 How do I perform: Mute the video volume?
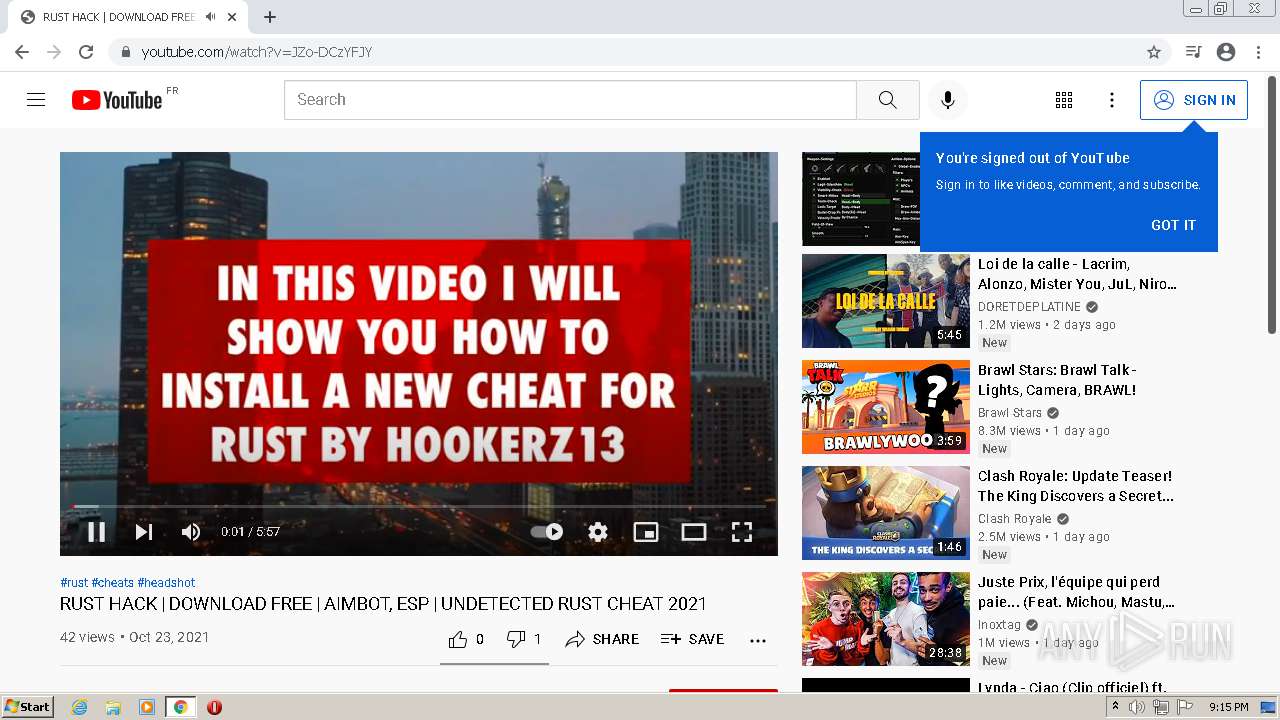tap(191, 532)
